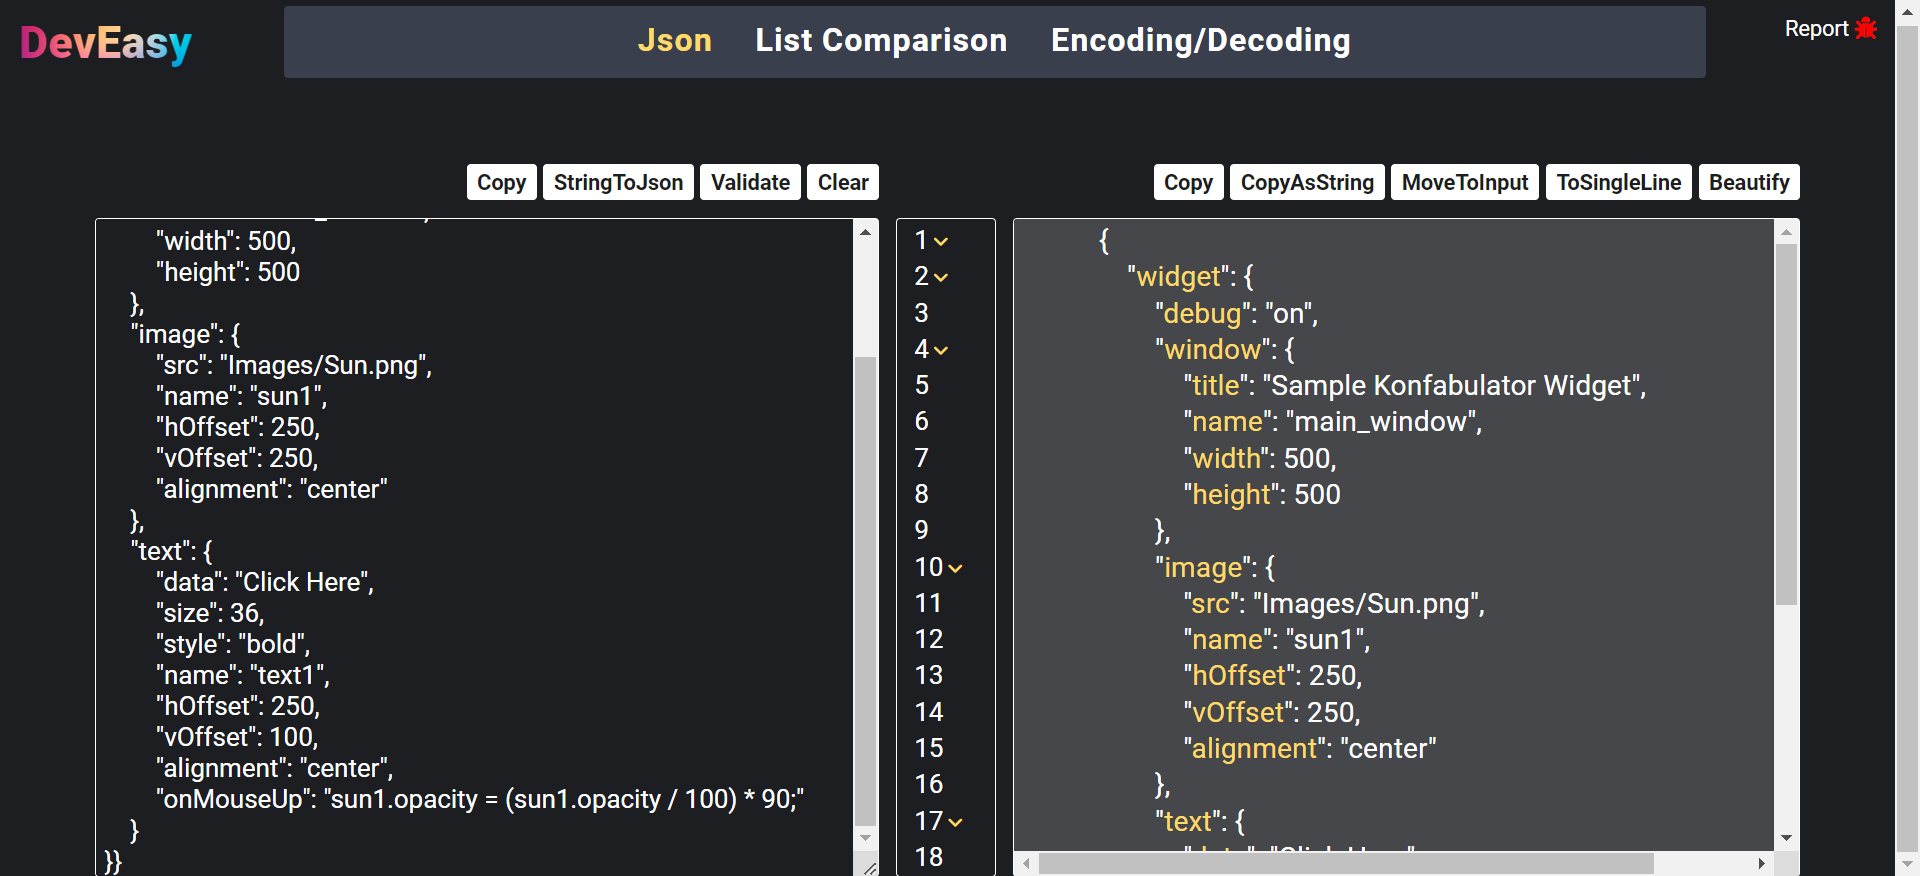Click the Beautify button
The width and height of the screenshot is (1920, 876).
[1748, 182]
